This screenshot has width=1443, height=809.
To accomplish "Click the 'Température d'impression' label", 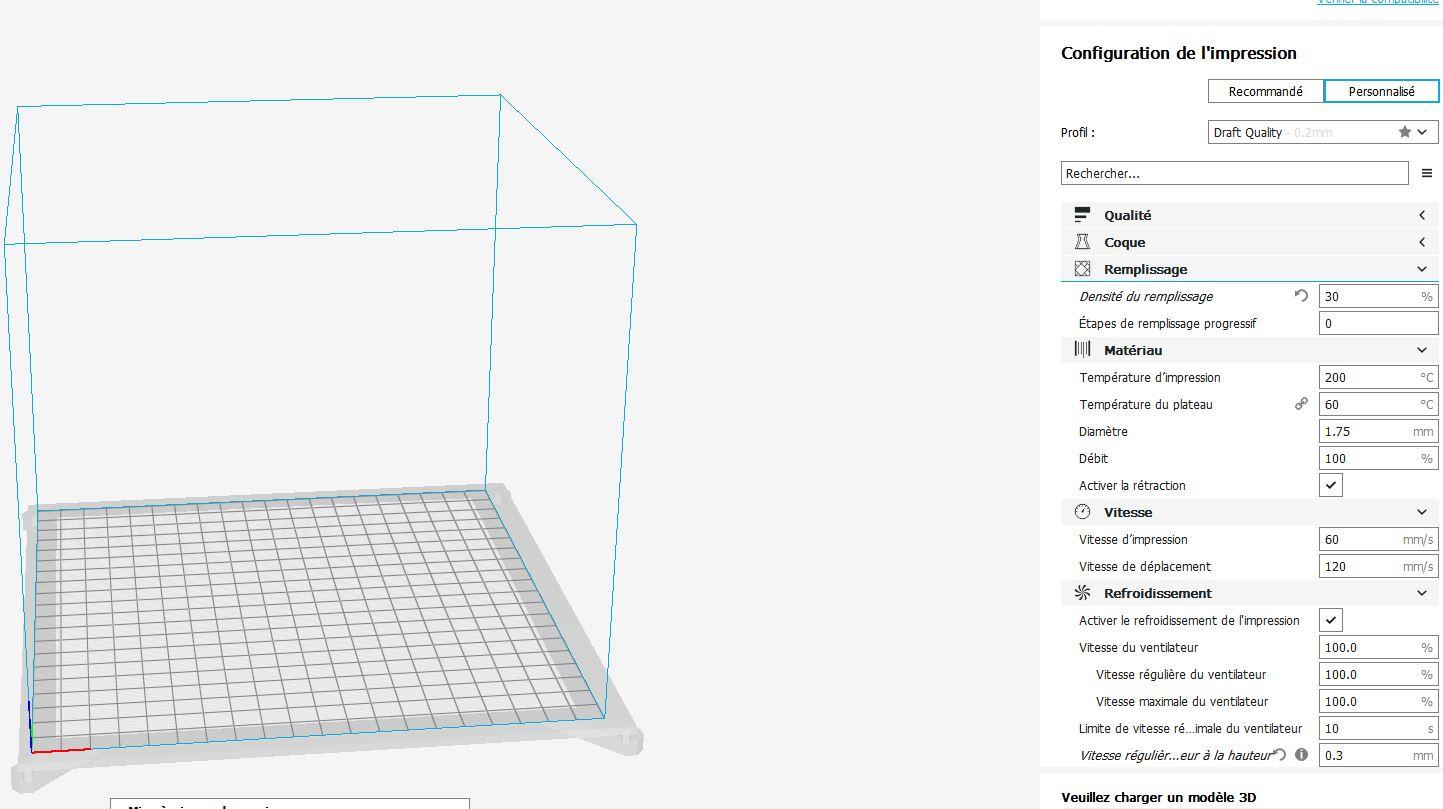I will [x=1150, y=377].
